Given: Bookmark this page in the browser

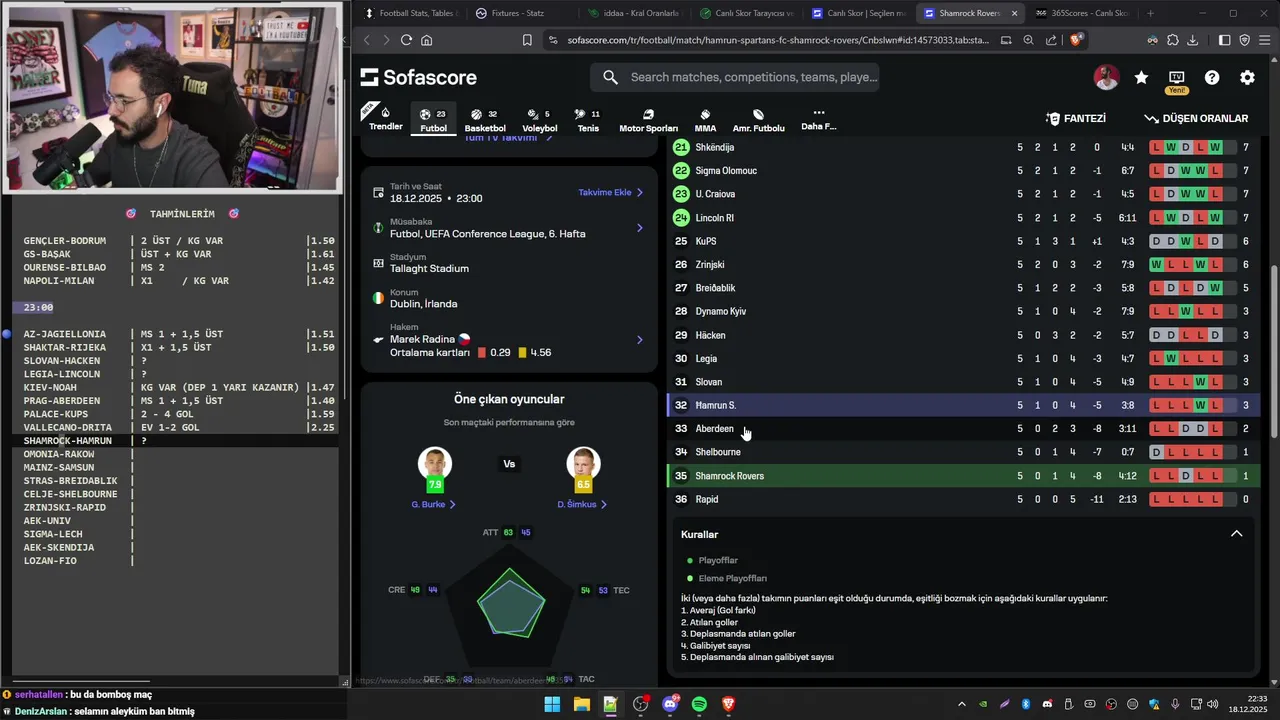Looking at the screenshot, I should coord(527,40).
